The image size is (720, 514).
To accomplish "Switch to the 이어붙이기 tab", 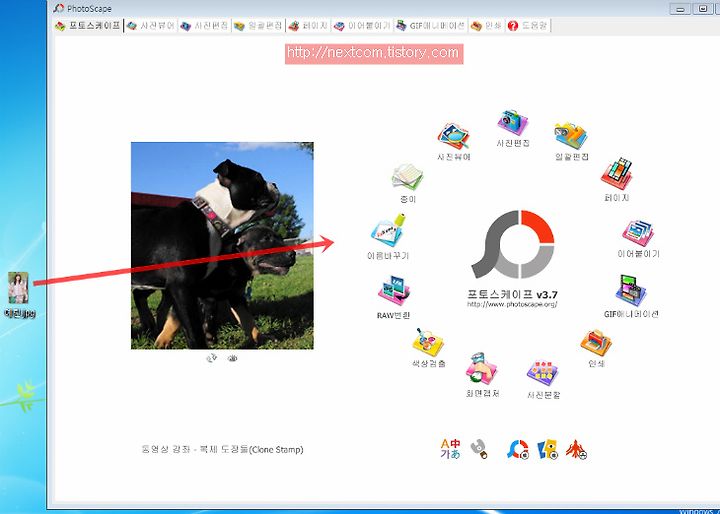I will click(x=362, y=26).
